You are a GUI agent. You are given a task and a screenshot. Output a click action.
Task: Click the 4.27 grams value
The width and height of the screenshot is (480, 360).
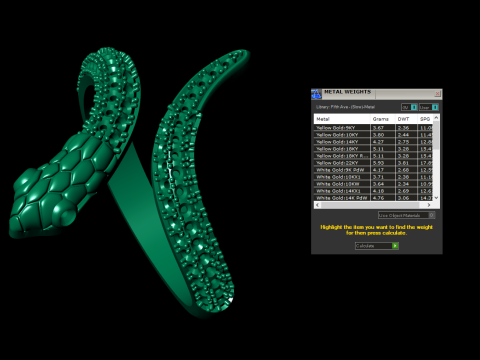(378, 142)
